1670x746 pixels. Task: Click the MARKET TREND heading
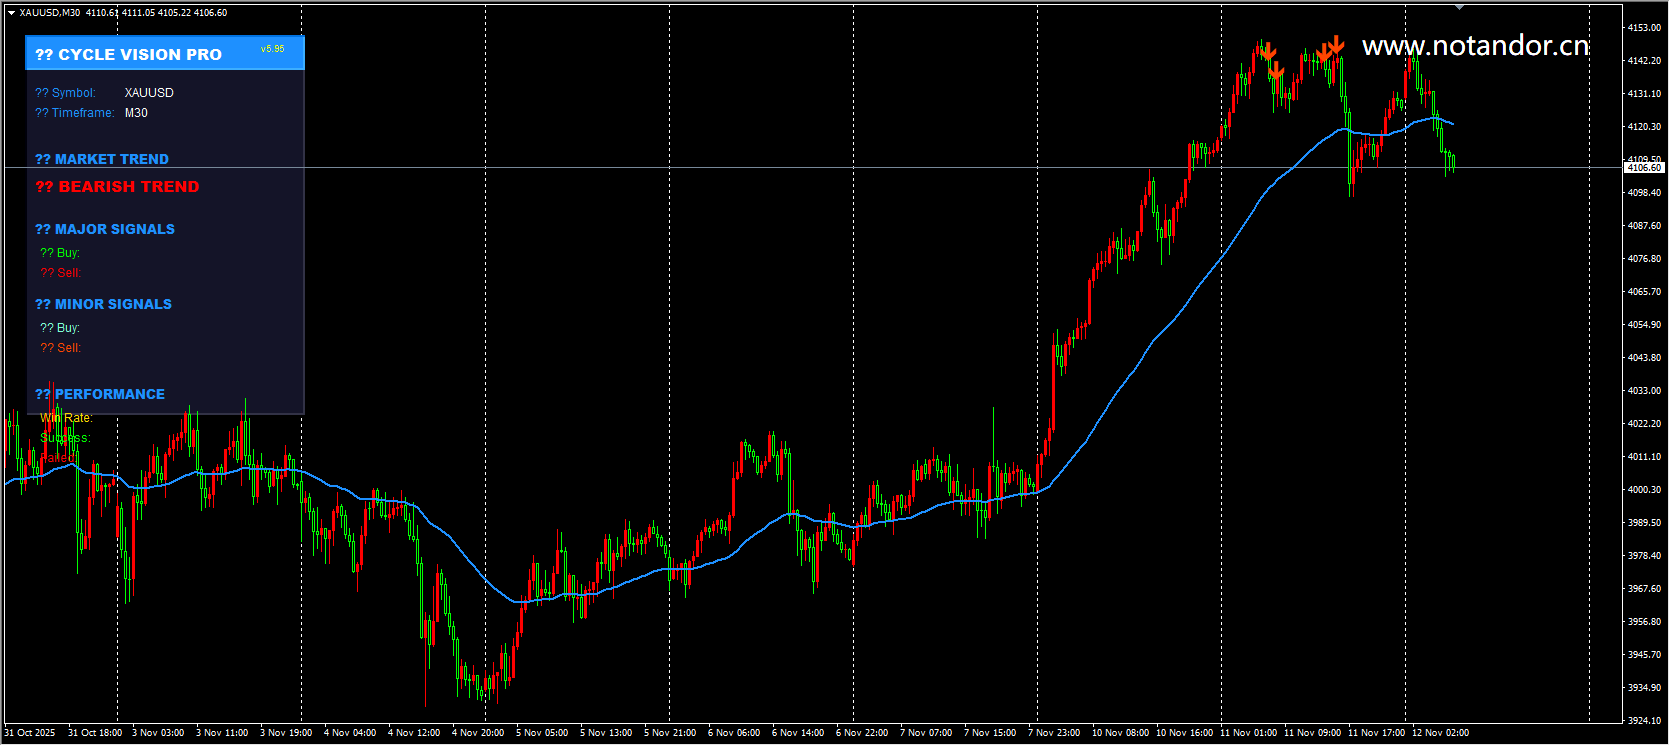[102, 159]
